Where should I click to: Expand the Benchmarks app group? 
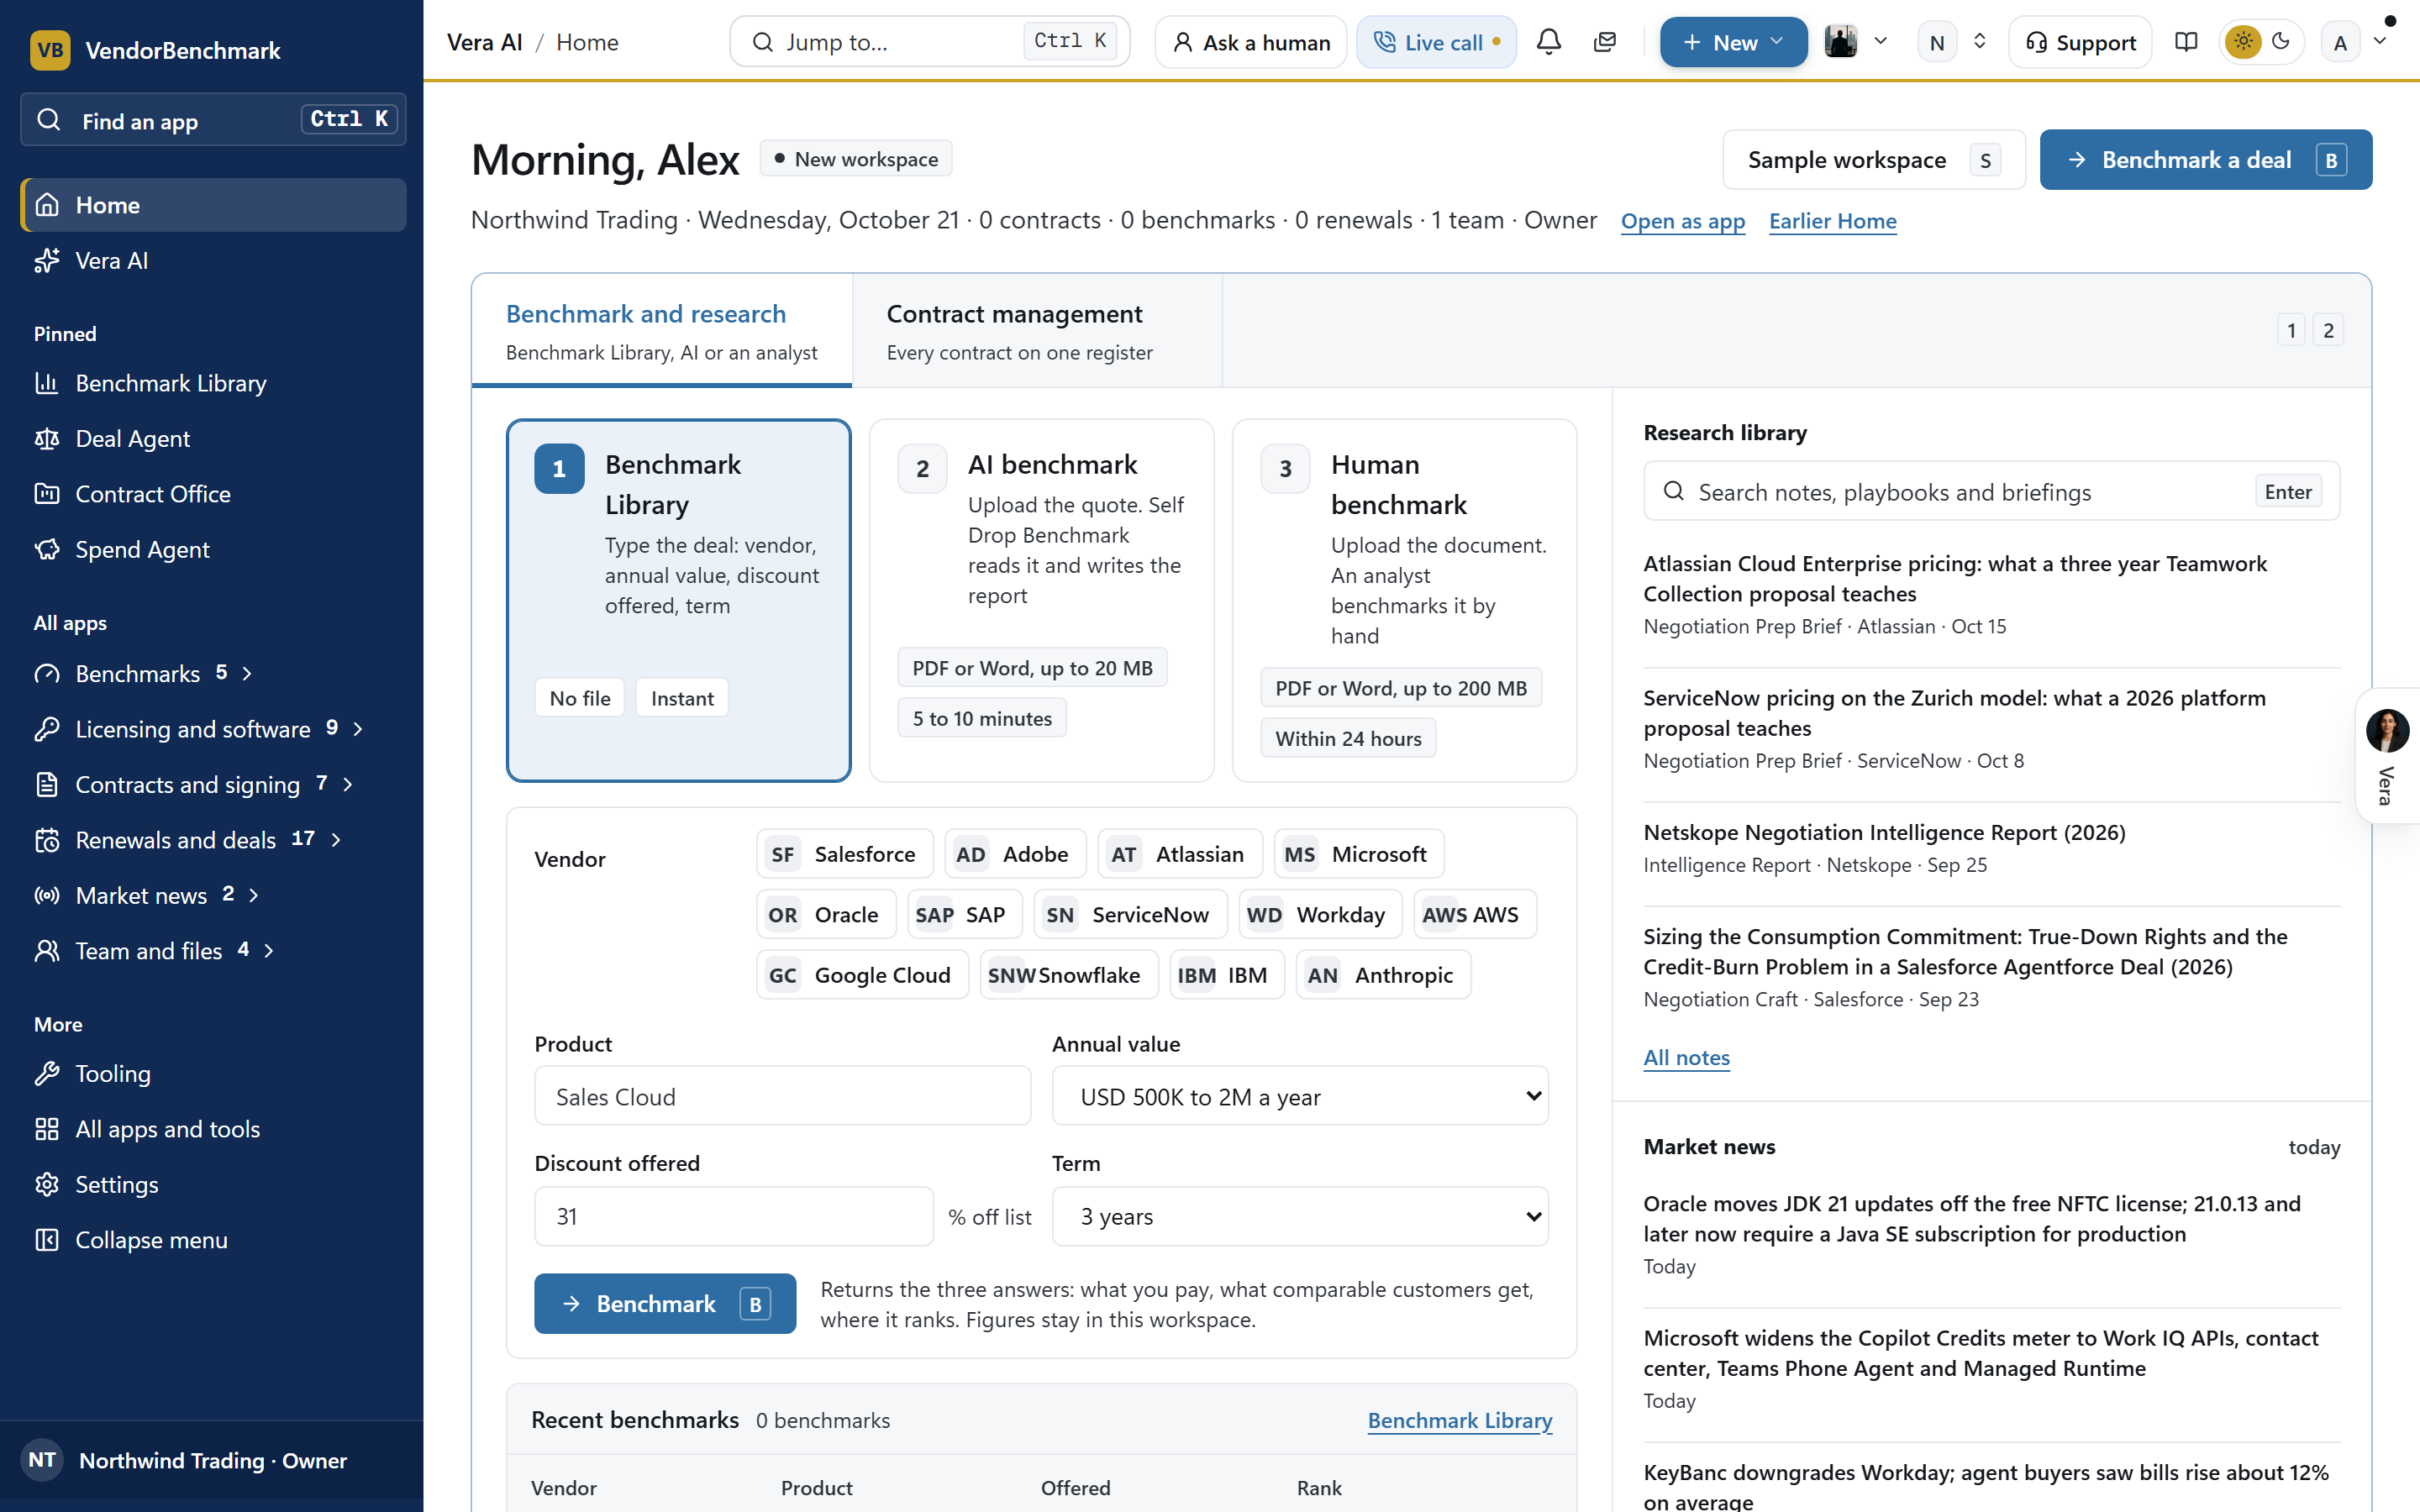(x=213, y=673)
